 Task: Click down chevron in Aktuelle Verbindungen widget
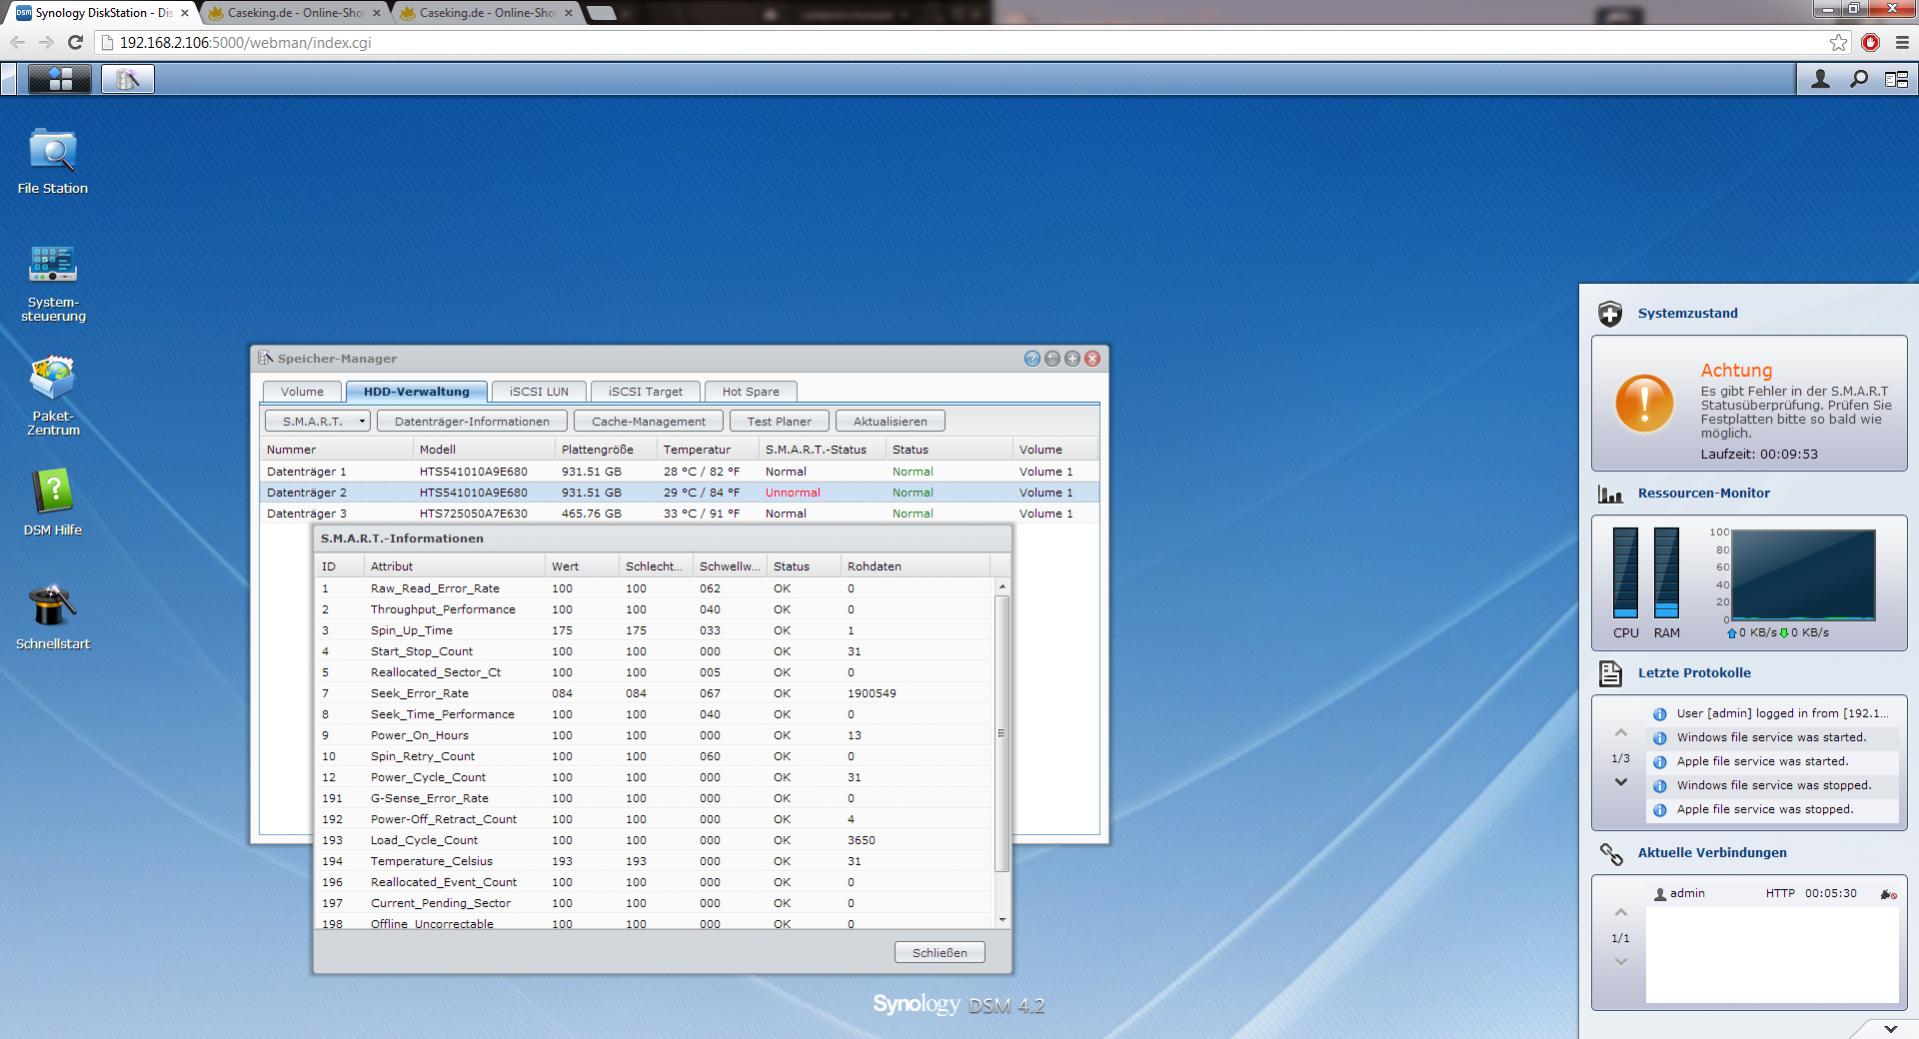pyautogui.click(x=1621, y=962)
